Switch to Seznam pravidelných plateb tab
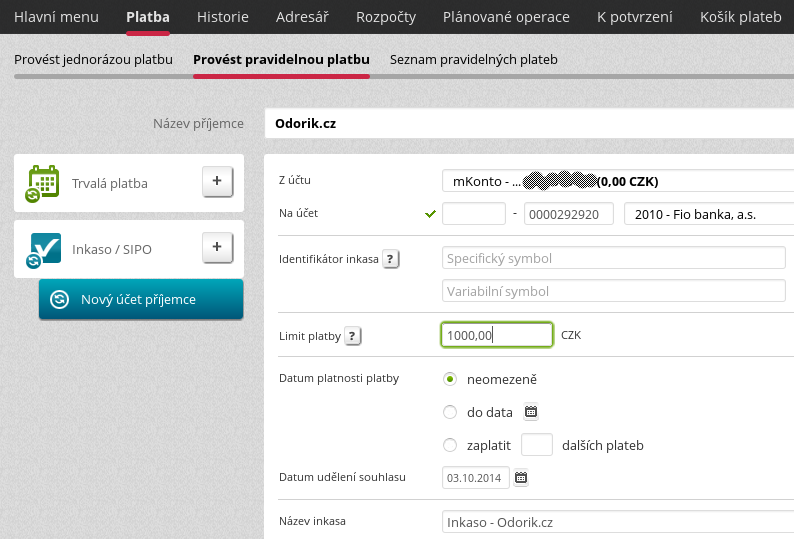Viewport: 794px width, 539px height. coord(473,60)
